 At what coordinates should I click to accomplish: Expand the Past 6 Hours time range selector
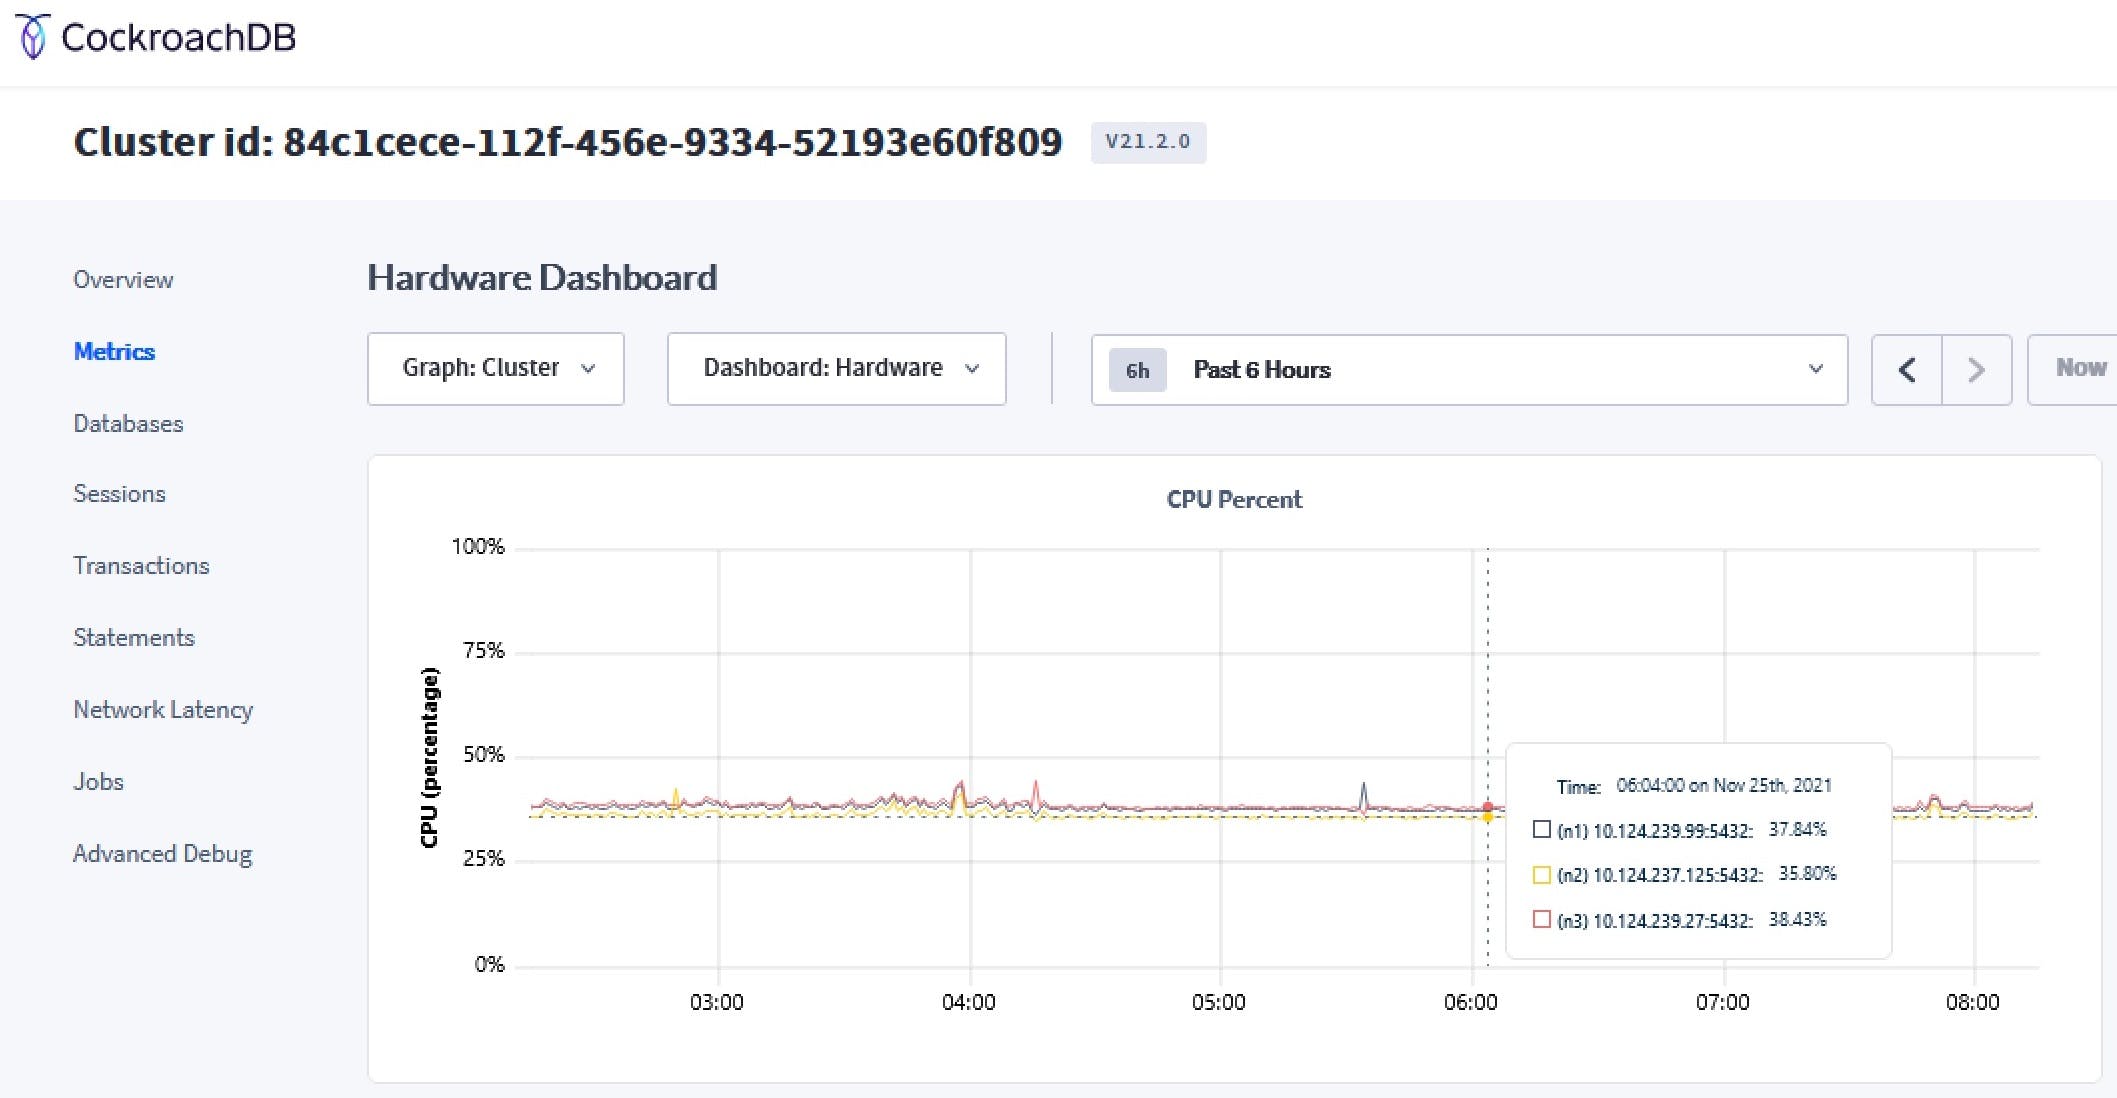(1469, 370)
